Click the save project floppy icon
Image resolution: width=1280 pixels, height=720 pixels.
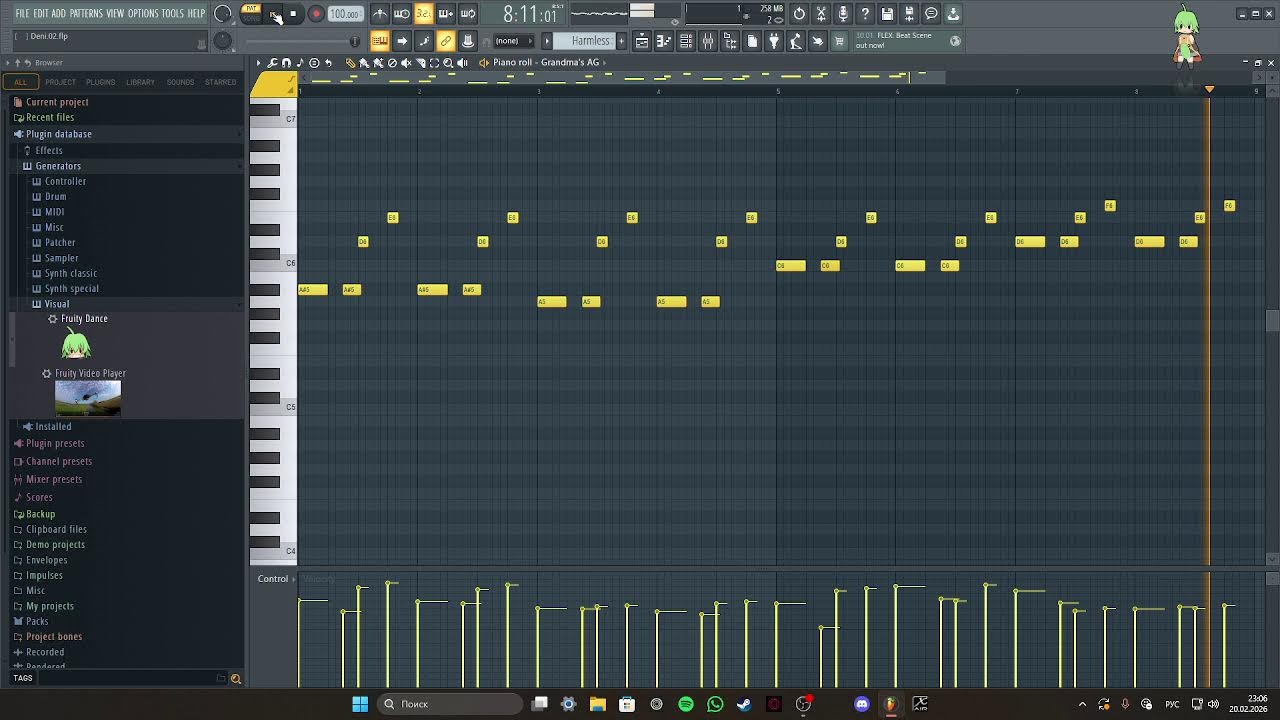(x=887, y=14)
